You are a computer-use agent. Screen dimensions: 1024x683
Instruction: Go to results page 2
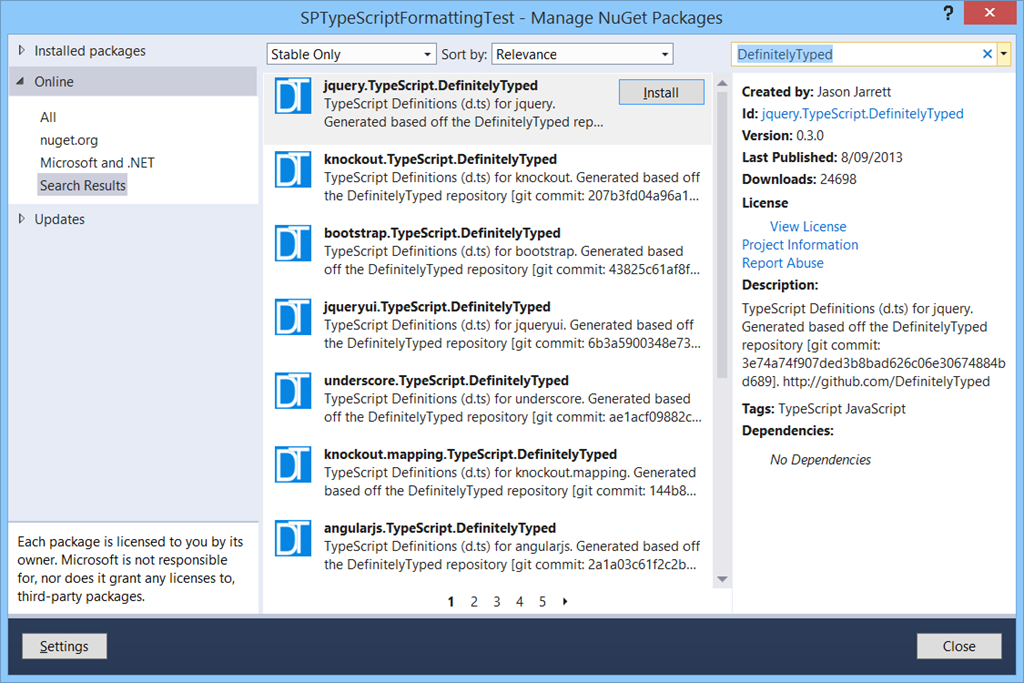tap(474, 601)
